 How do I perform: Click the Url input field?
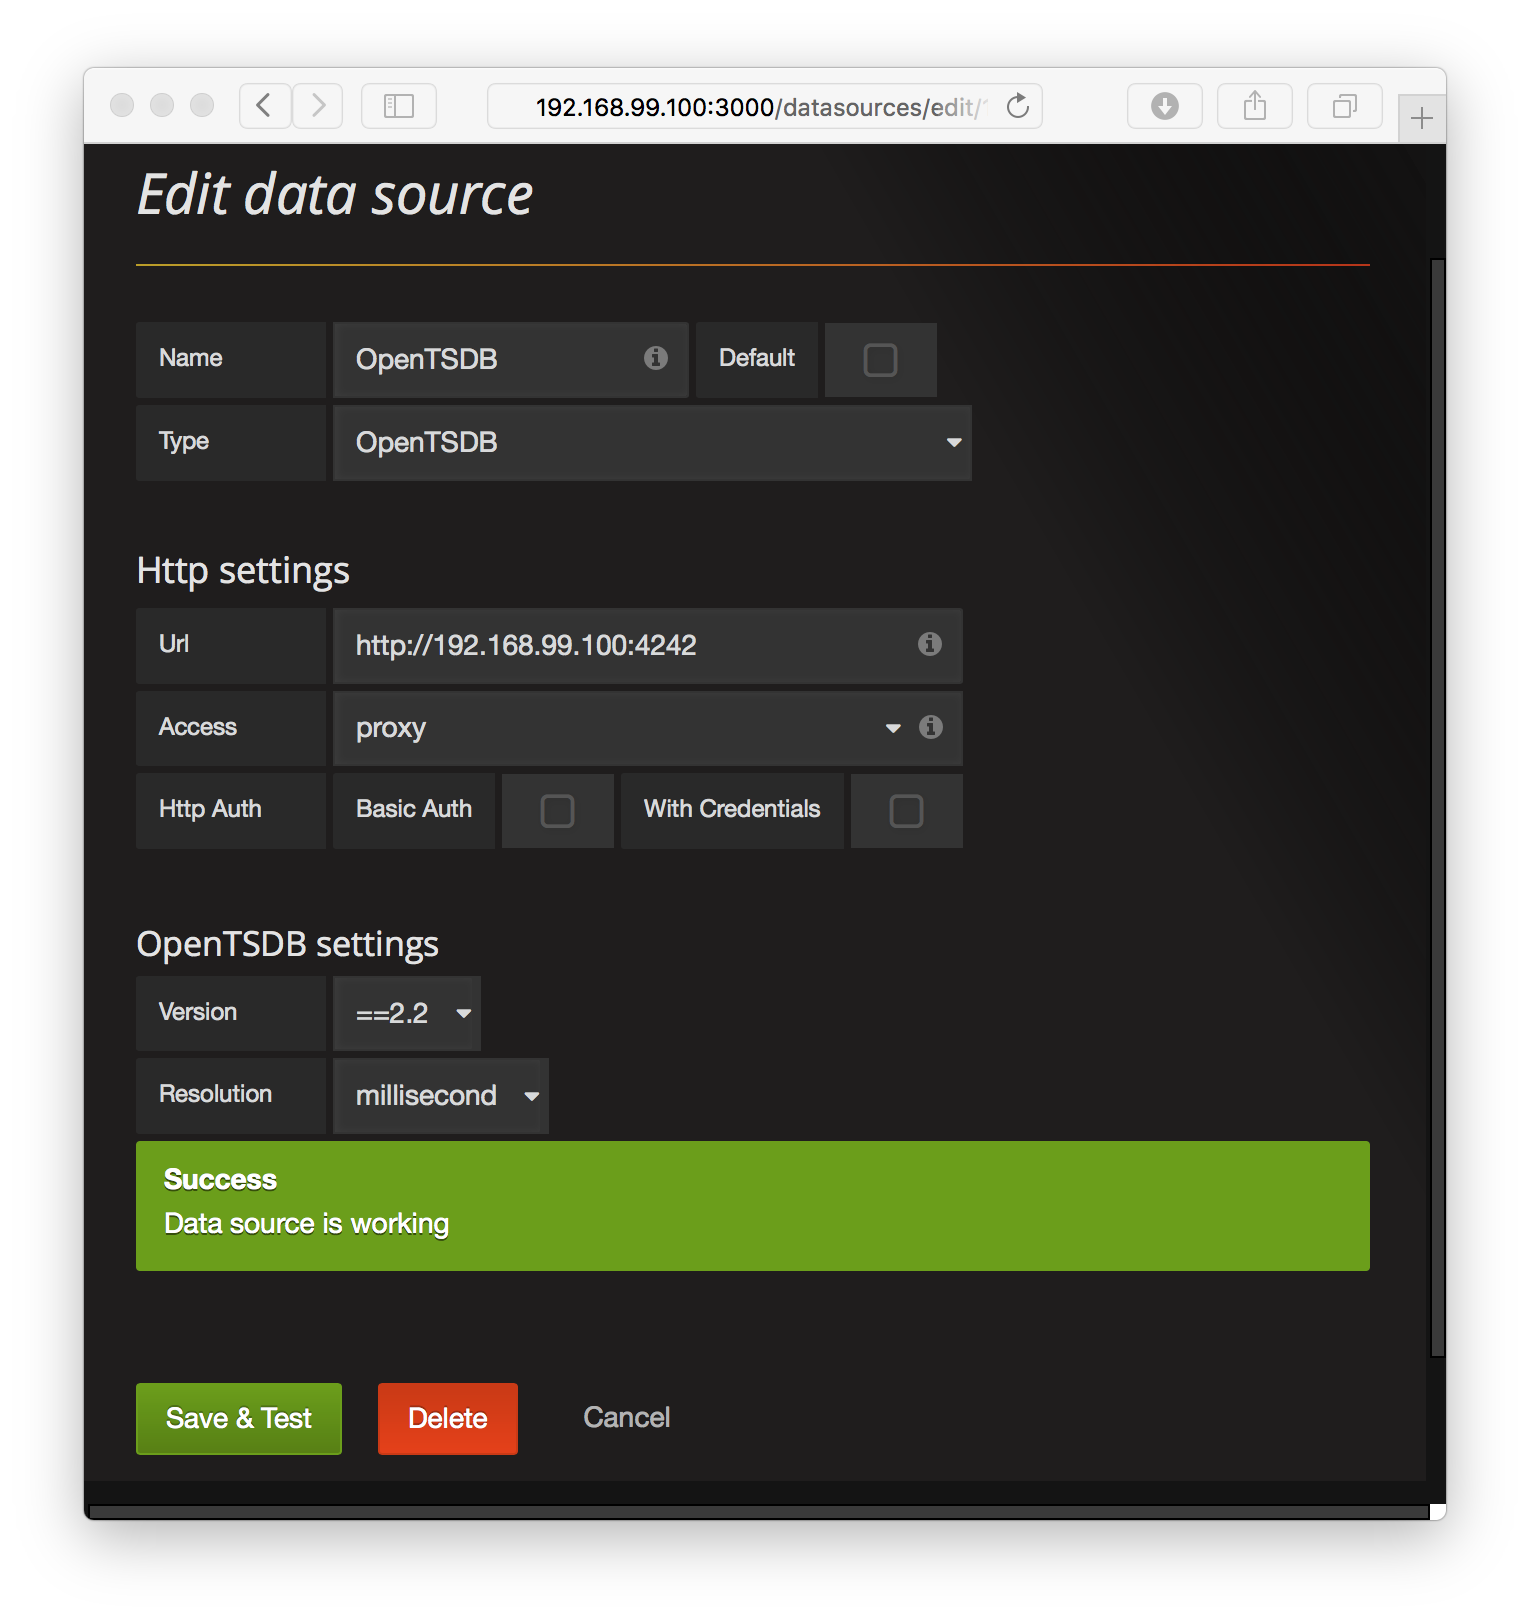click(x=648, y=646)
